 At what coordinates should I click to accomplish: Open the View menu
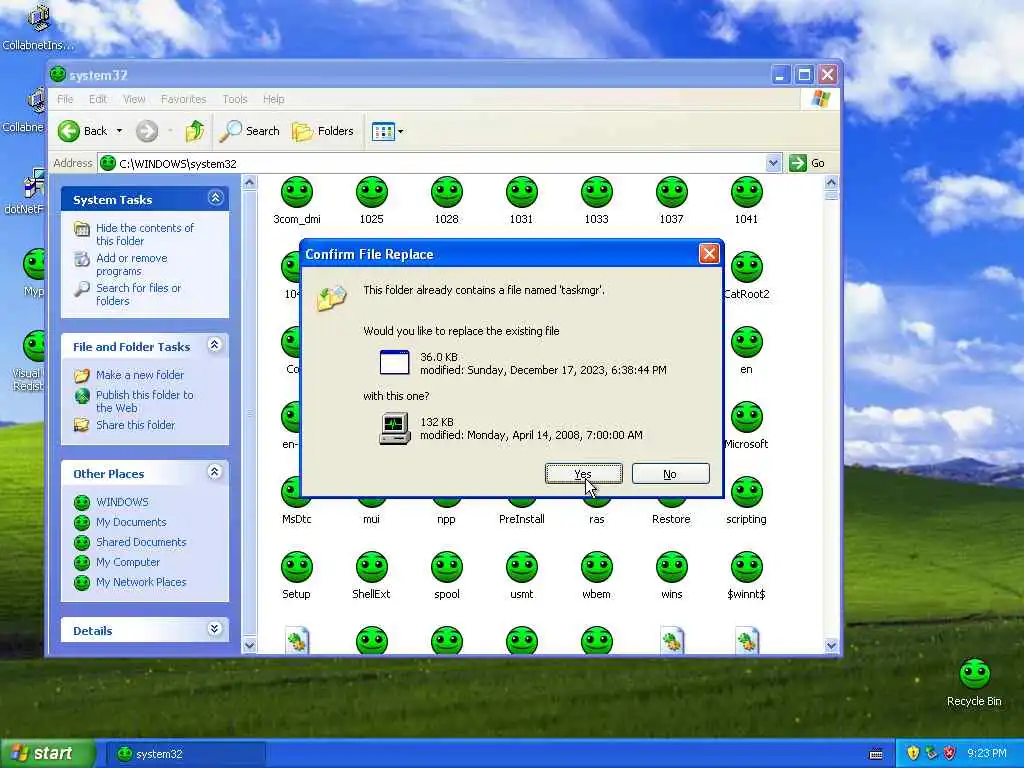click(x=134, y=99)
